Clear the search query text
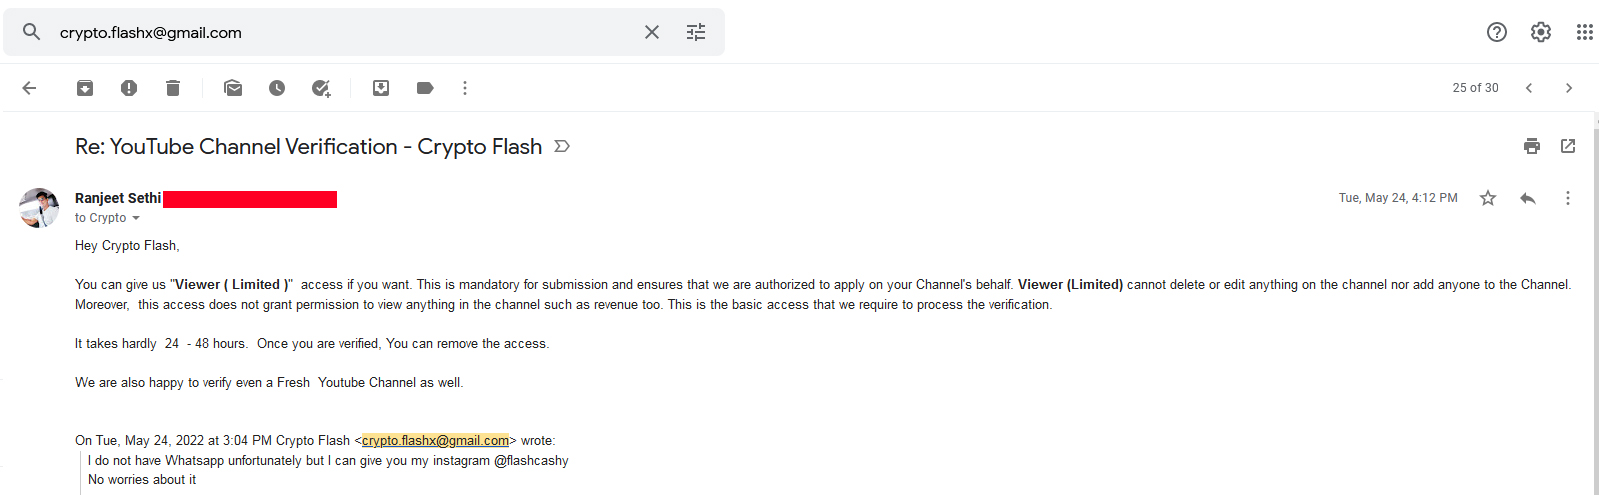Screen dimensions: 1599x495 point(652,32)
